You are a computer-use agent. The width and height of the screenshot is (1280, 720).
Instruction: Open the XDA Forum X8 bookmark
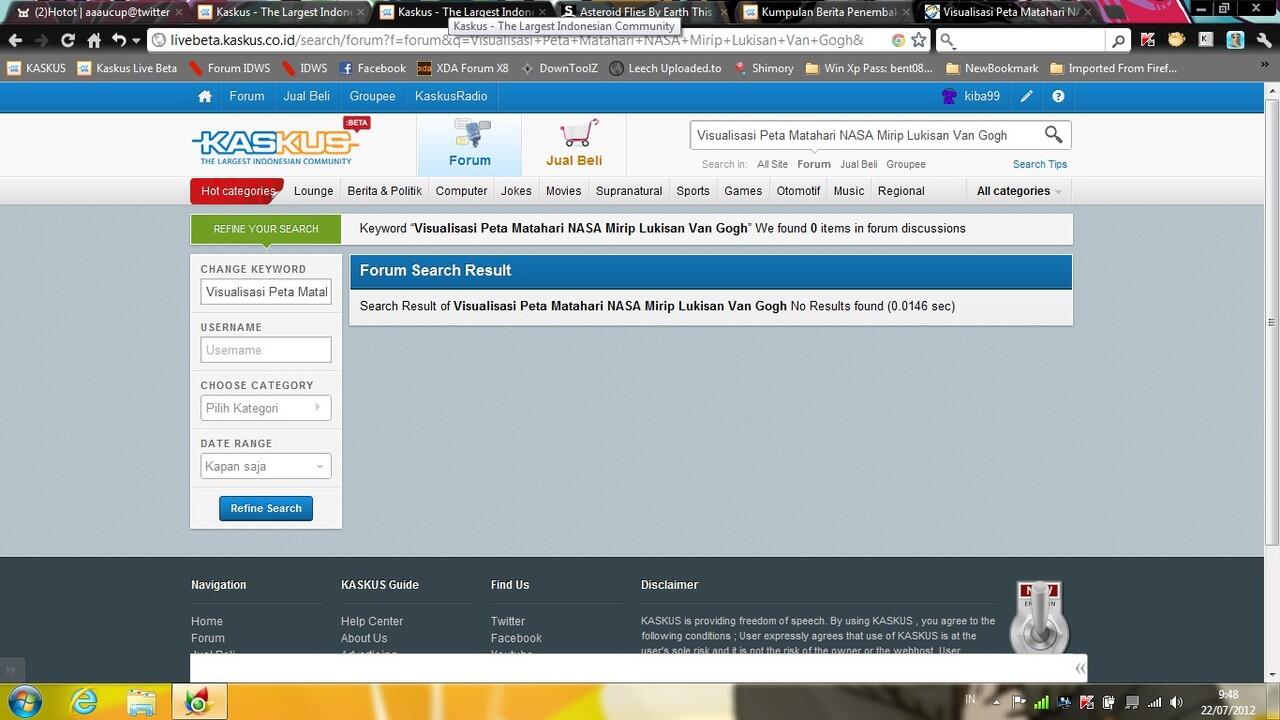coord(463,68)
